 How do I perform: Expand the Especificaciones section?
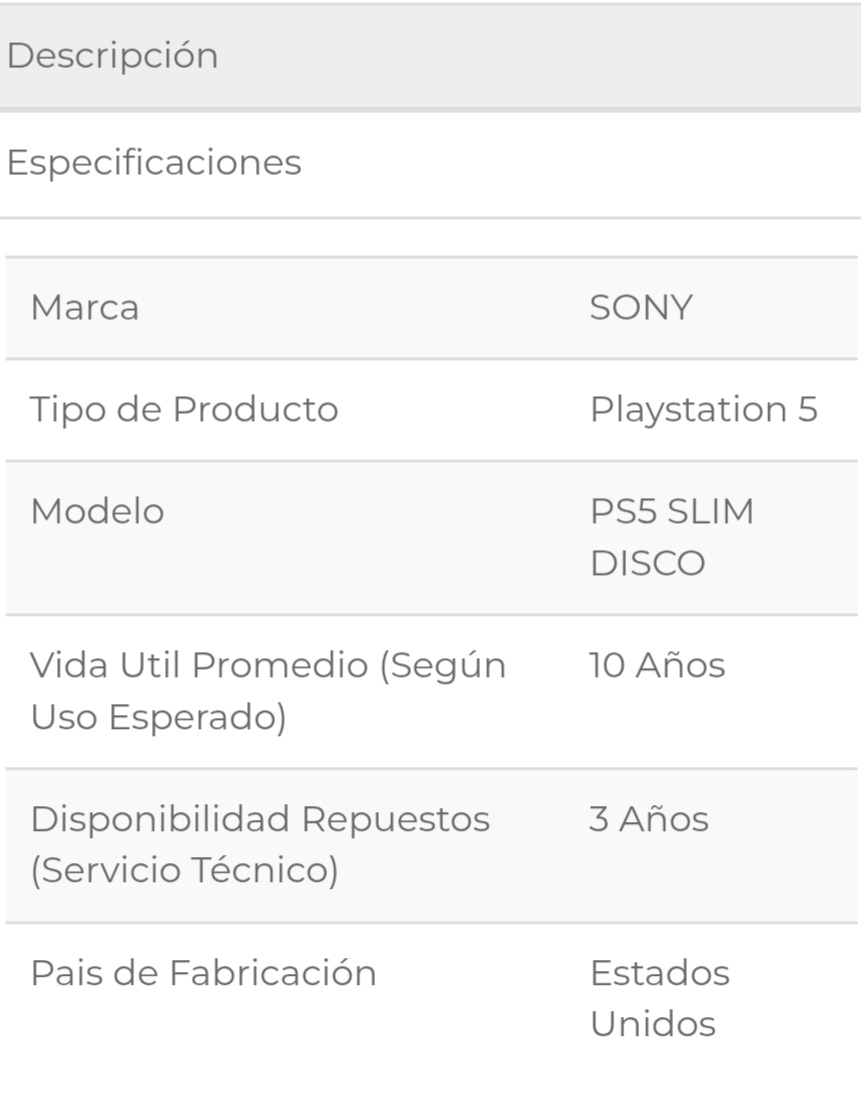pos(154,162)
